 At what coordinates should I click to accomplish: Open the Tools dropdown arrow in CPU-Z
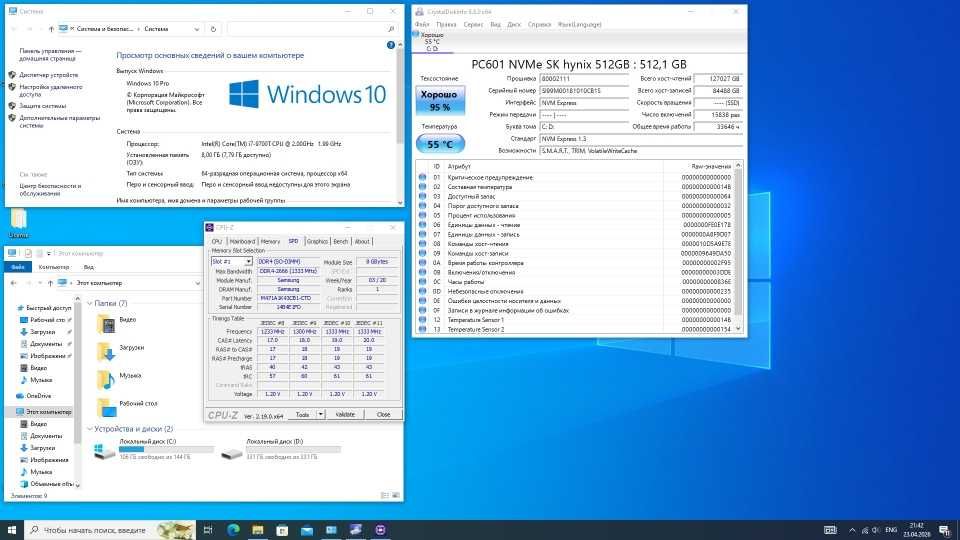320,414
